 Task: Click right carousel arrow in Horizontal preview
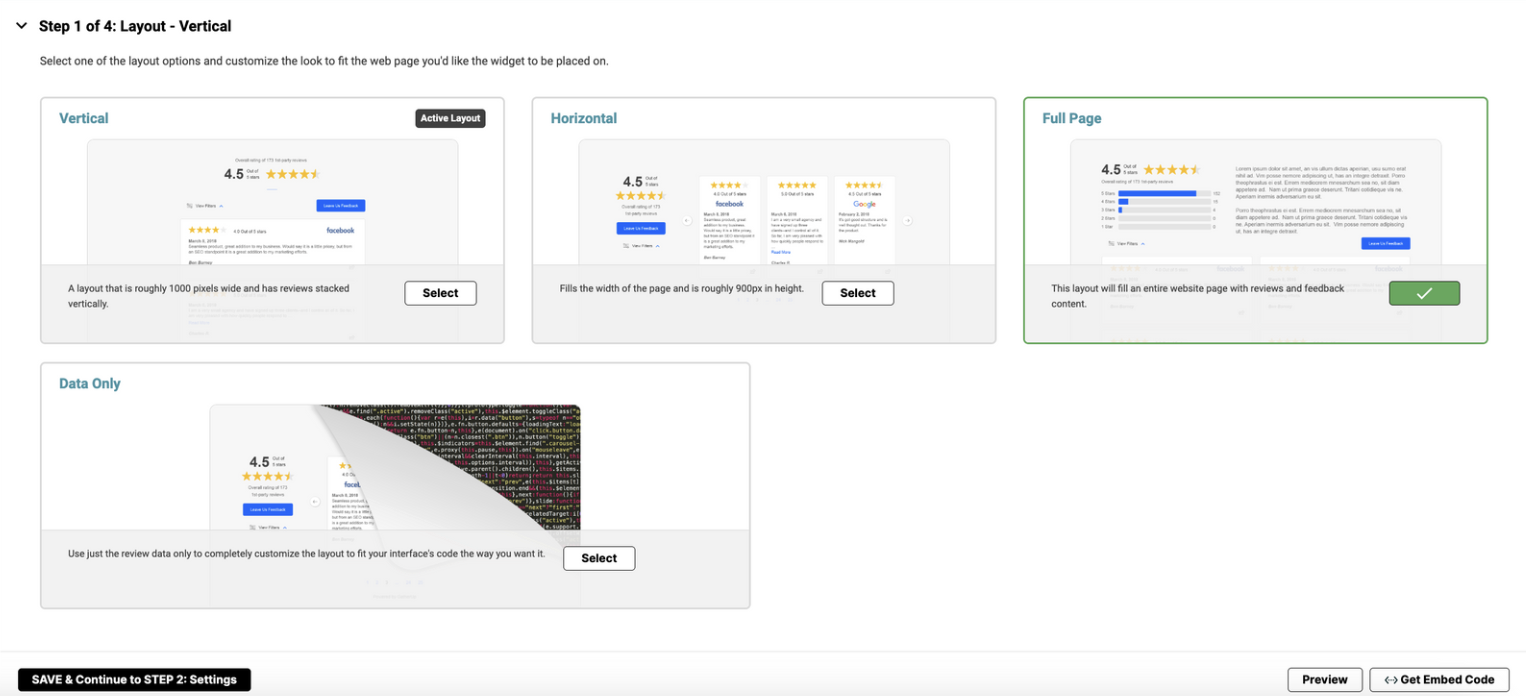click(907, 220)
